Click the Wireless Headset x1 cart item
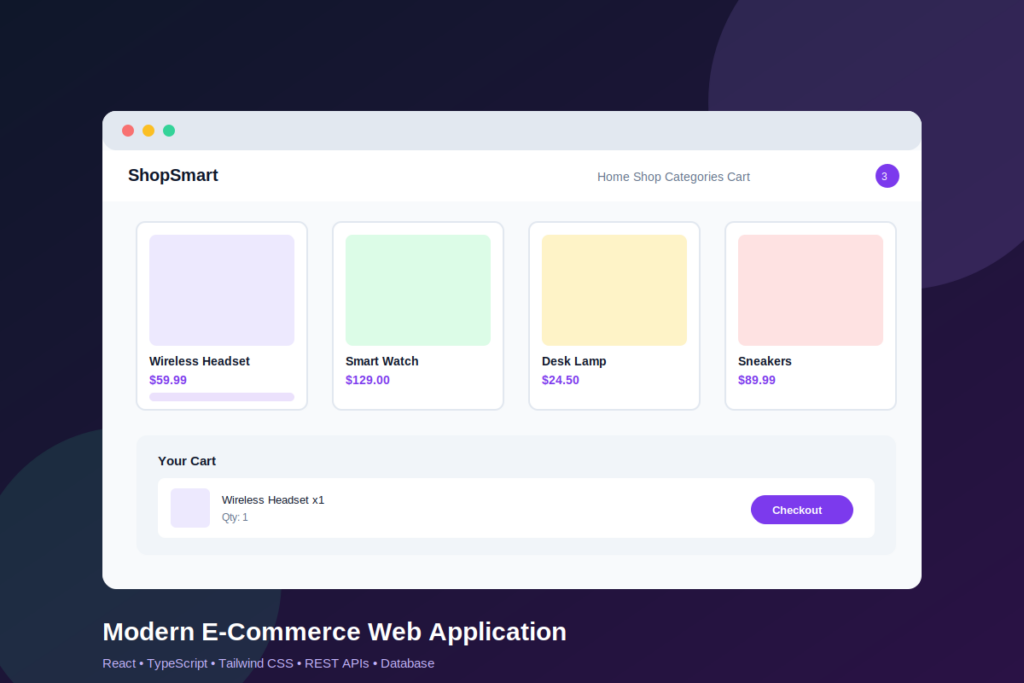This screenshot has height=683, width=1024. click(273, 500)
